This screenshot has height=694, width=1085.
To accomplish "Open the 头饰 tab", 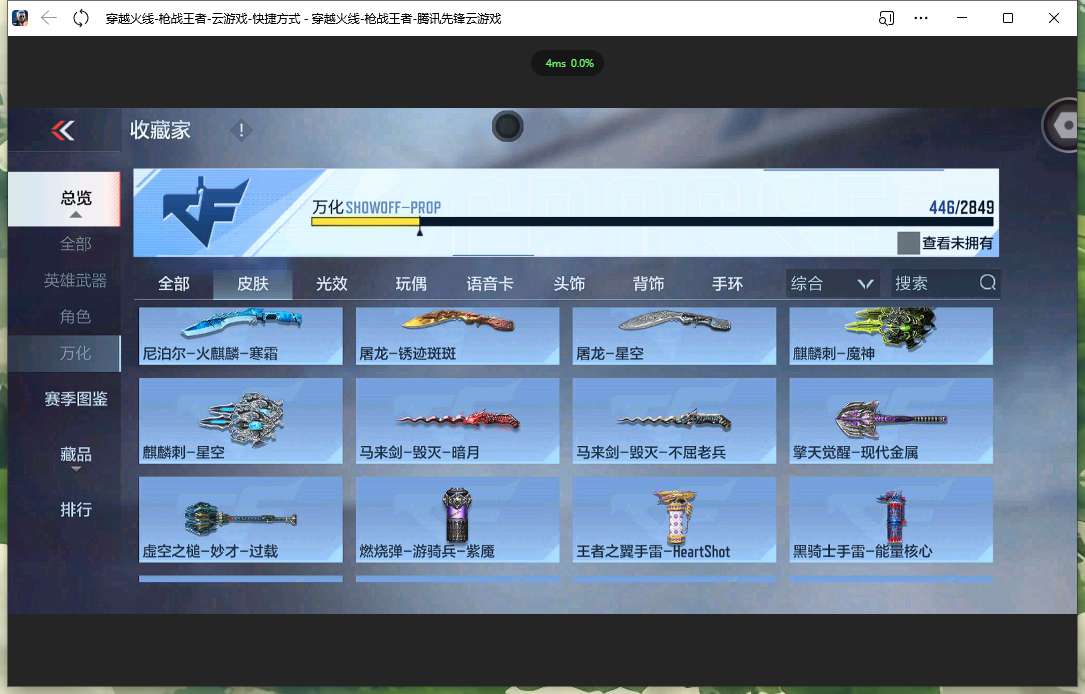I will (x=569, y=284).
